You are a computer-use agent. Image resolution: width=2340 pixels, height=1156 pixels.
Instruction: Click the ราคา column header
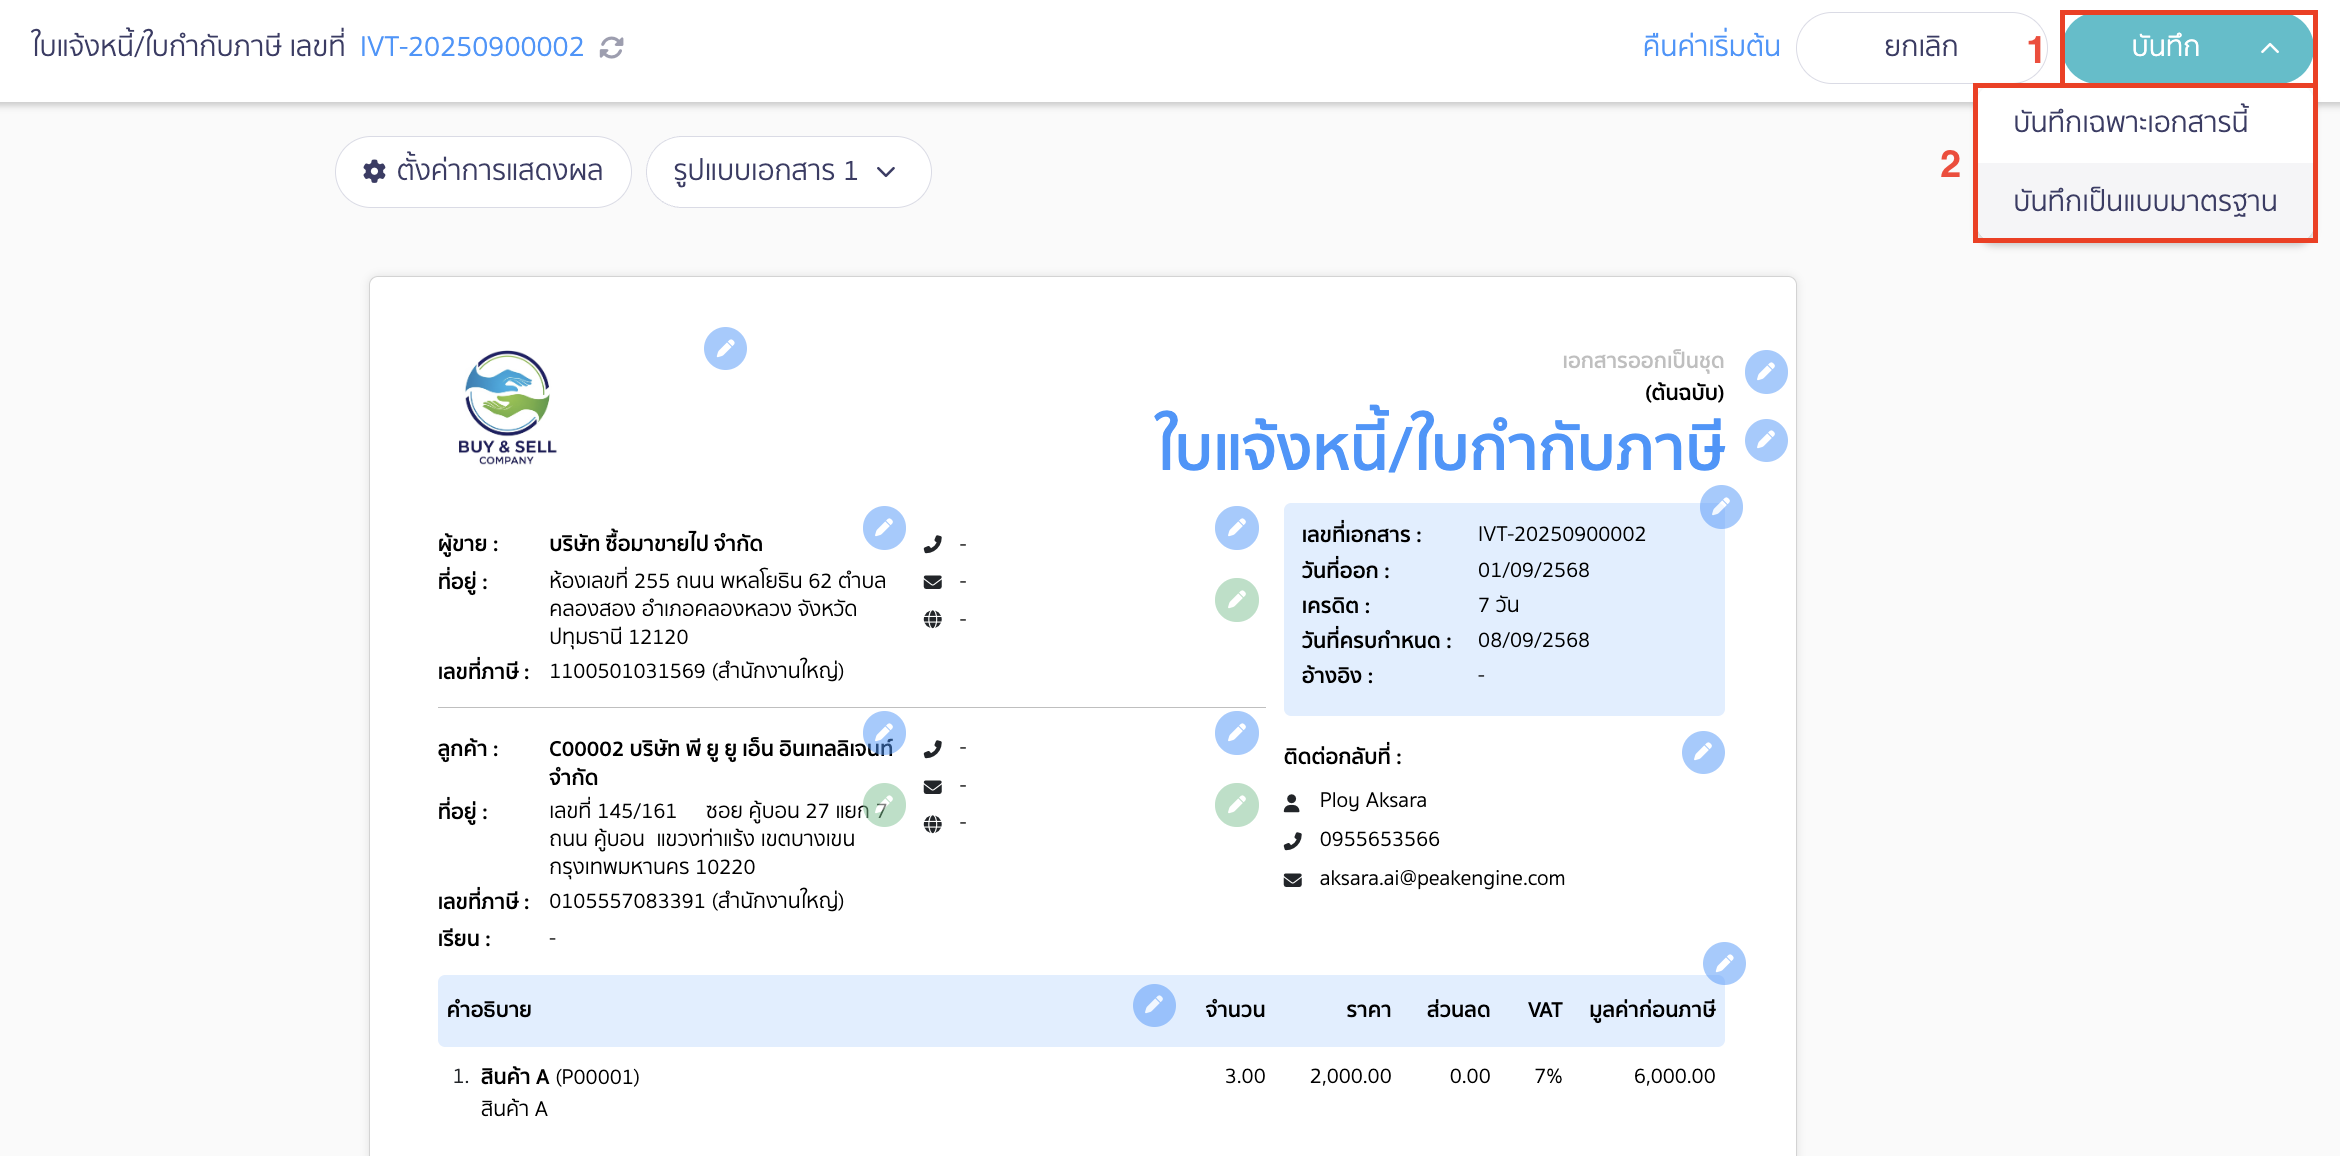(1368, 1010)
